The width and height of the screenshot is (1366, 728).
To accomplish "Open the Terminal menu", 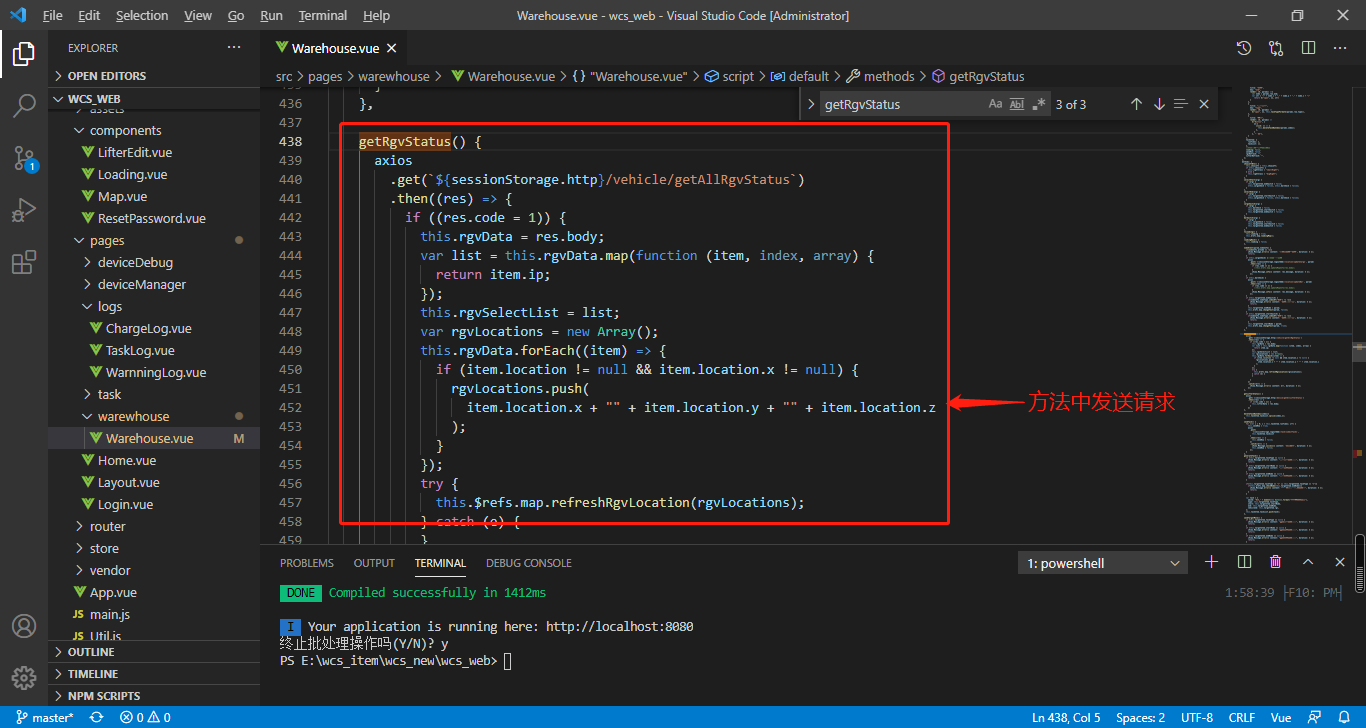I will [x=323, y=15].
